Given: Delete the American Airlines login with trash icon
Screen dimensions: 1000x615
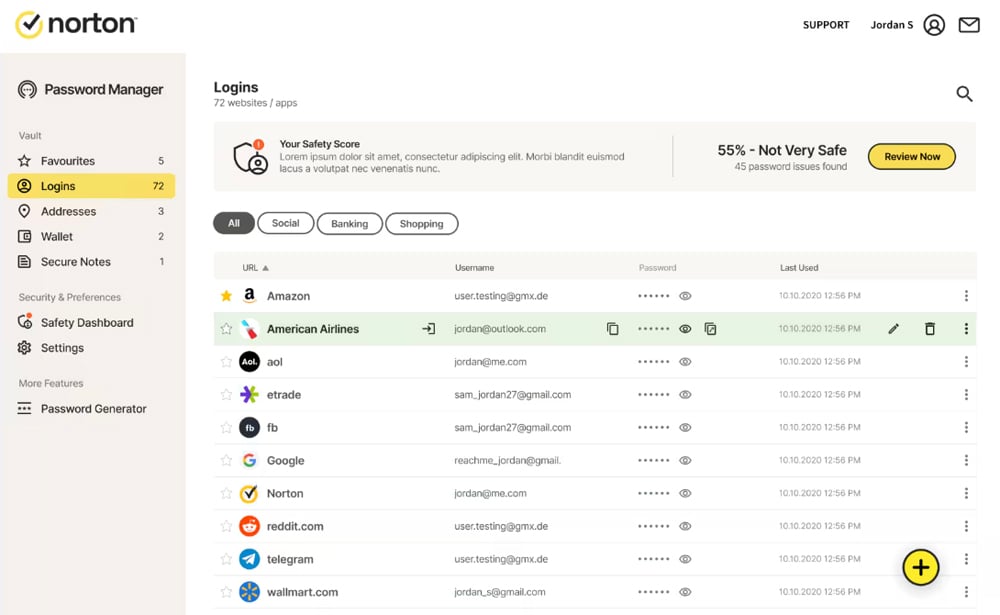Looking at the screenshot, I should (930, 329).
